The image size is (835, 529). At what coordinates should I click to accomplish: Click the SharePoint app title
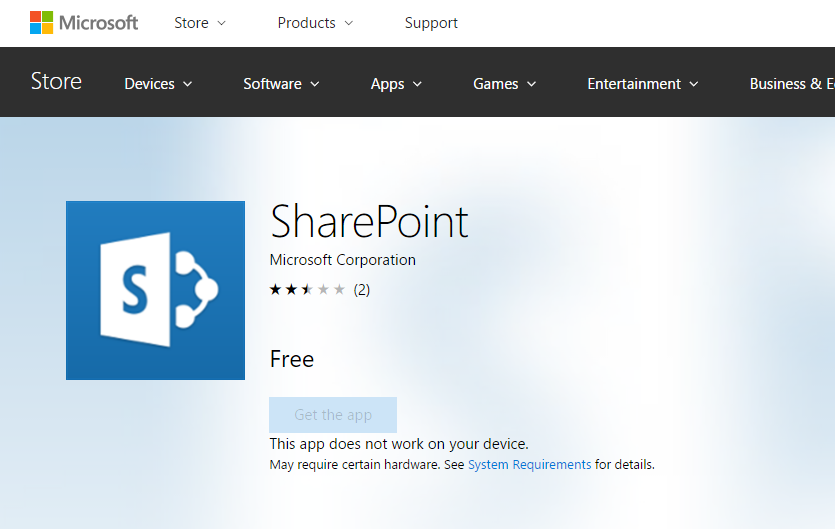click(x=369, y=222)
